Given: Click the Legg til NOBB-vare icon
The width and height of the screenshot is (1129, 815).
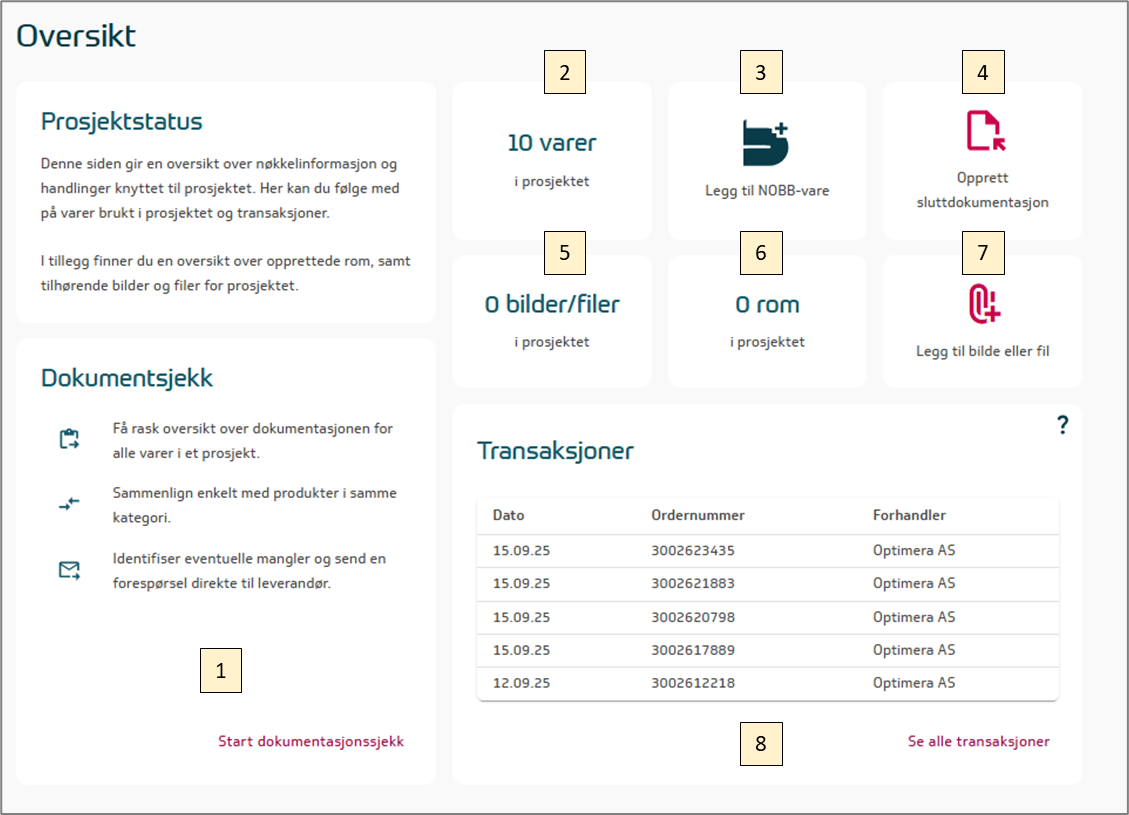Looking at the screenshot, I should (766, 142).
